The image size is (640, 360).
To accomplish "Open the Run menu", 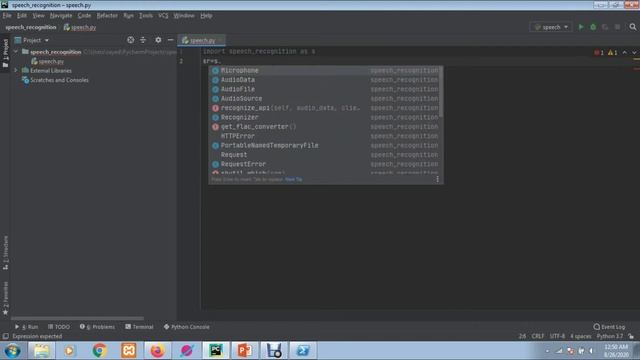I will click(x=129, y=16).
